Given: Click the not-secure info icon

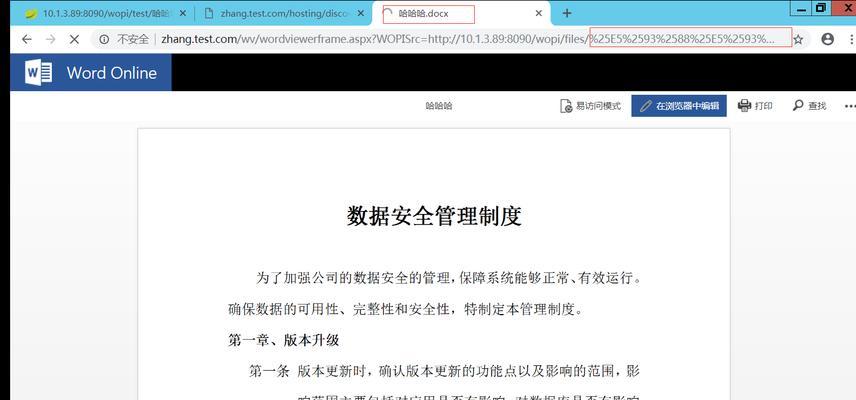Looking at the screenshot, I should pos(104,39).
